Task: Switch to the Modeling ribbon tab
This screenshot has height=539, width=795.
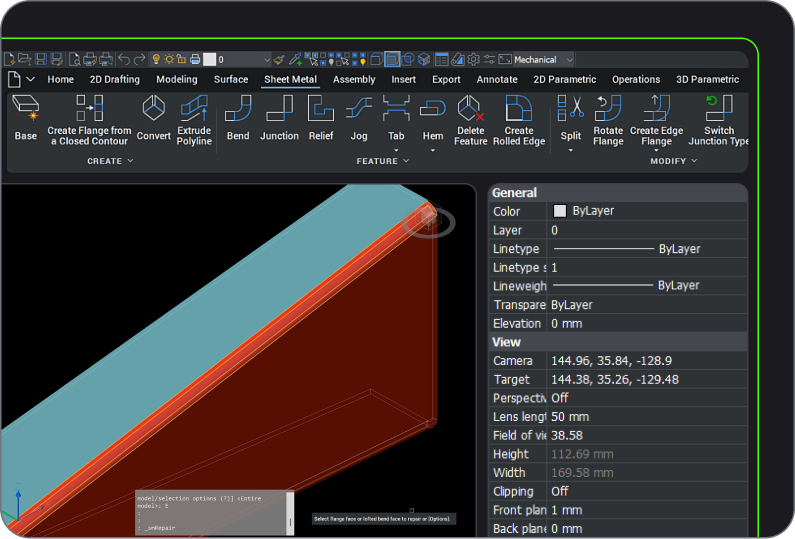Action: point(176,80)
